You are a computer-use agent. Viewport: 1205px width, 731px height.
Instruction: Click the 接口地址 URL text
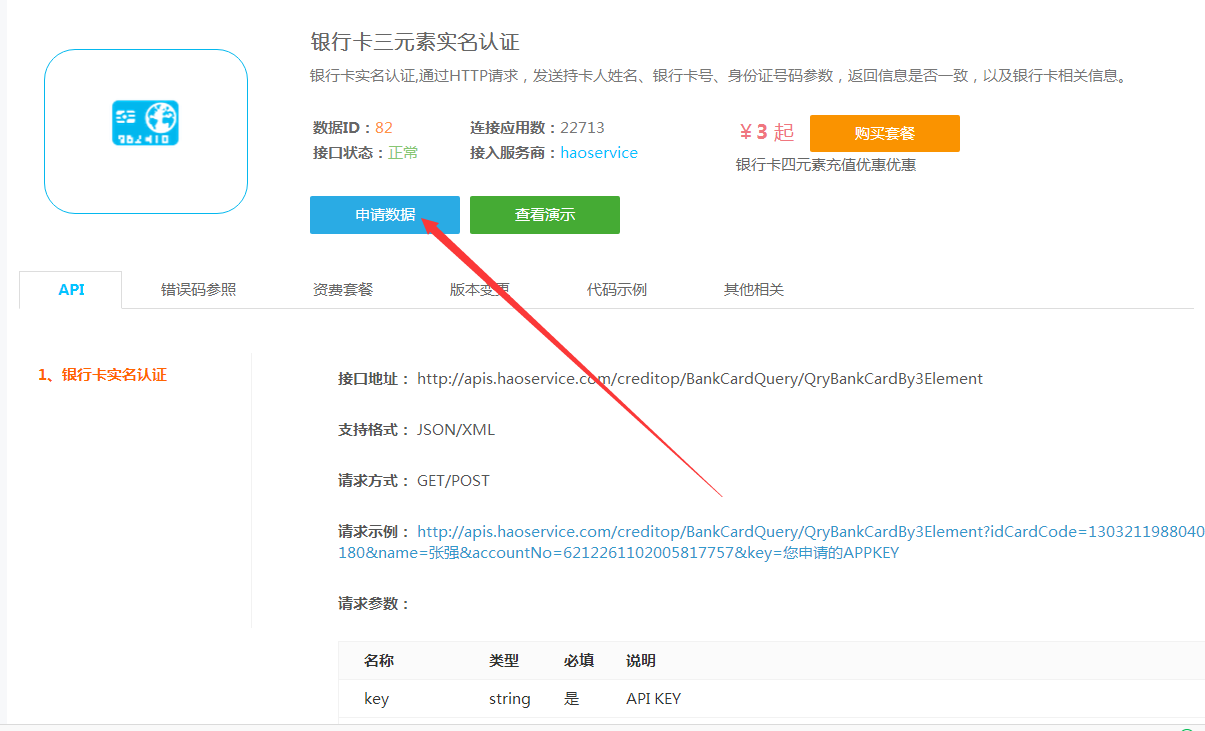click(700, 379)
